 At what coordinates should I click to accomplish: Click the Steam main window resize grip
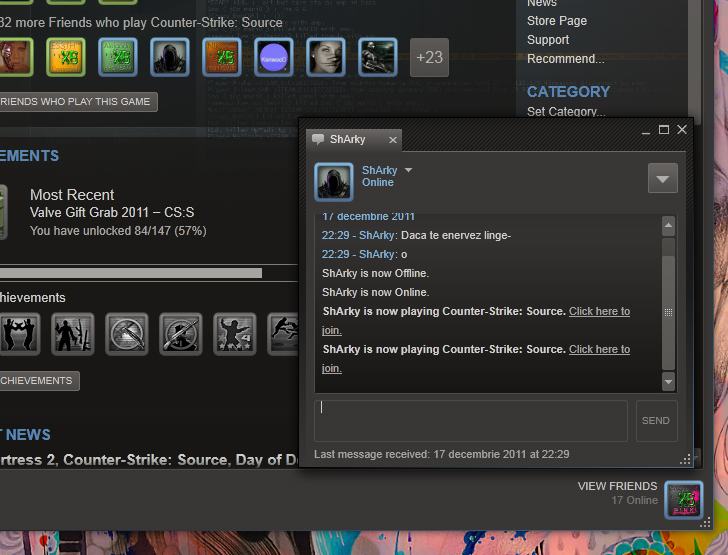706,523
